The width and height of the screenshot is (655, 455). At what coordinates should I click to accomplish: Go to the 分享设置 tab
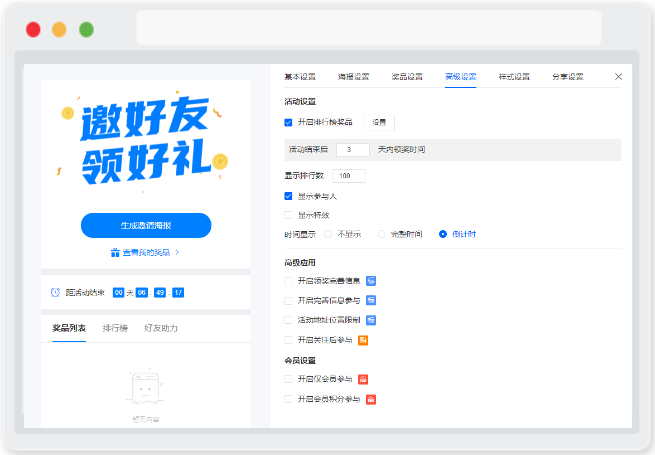pos(568,77)
